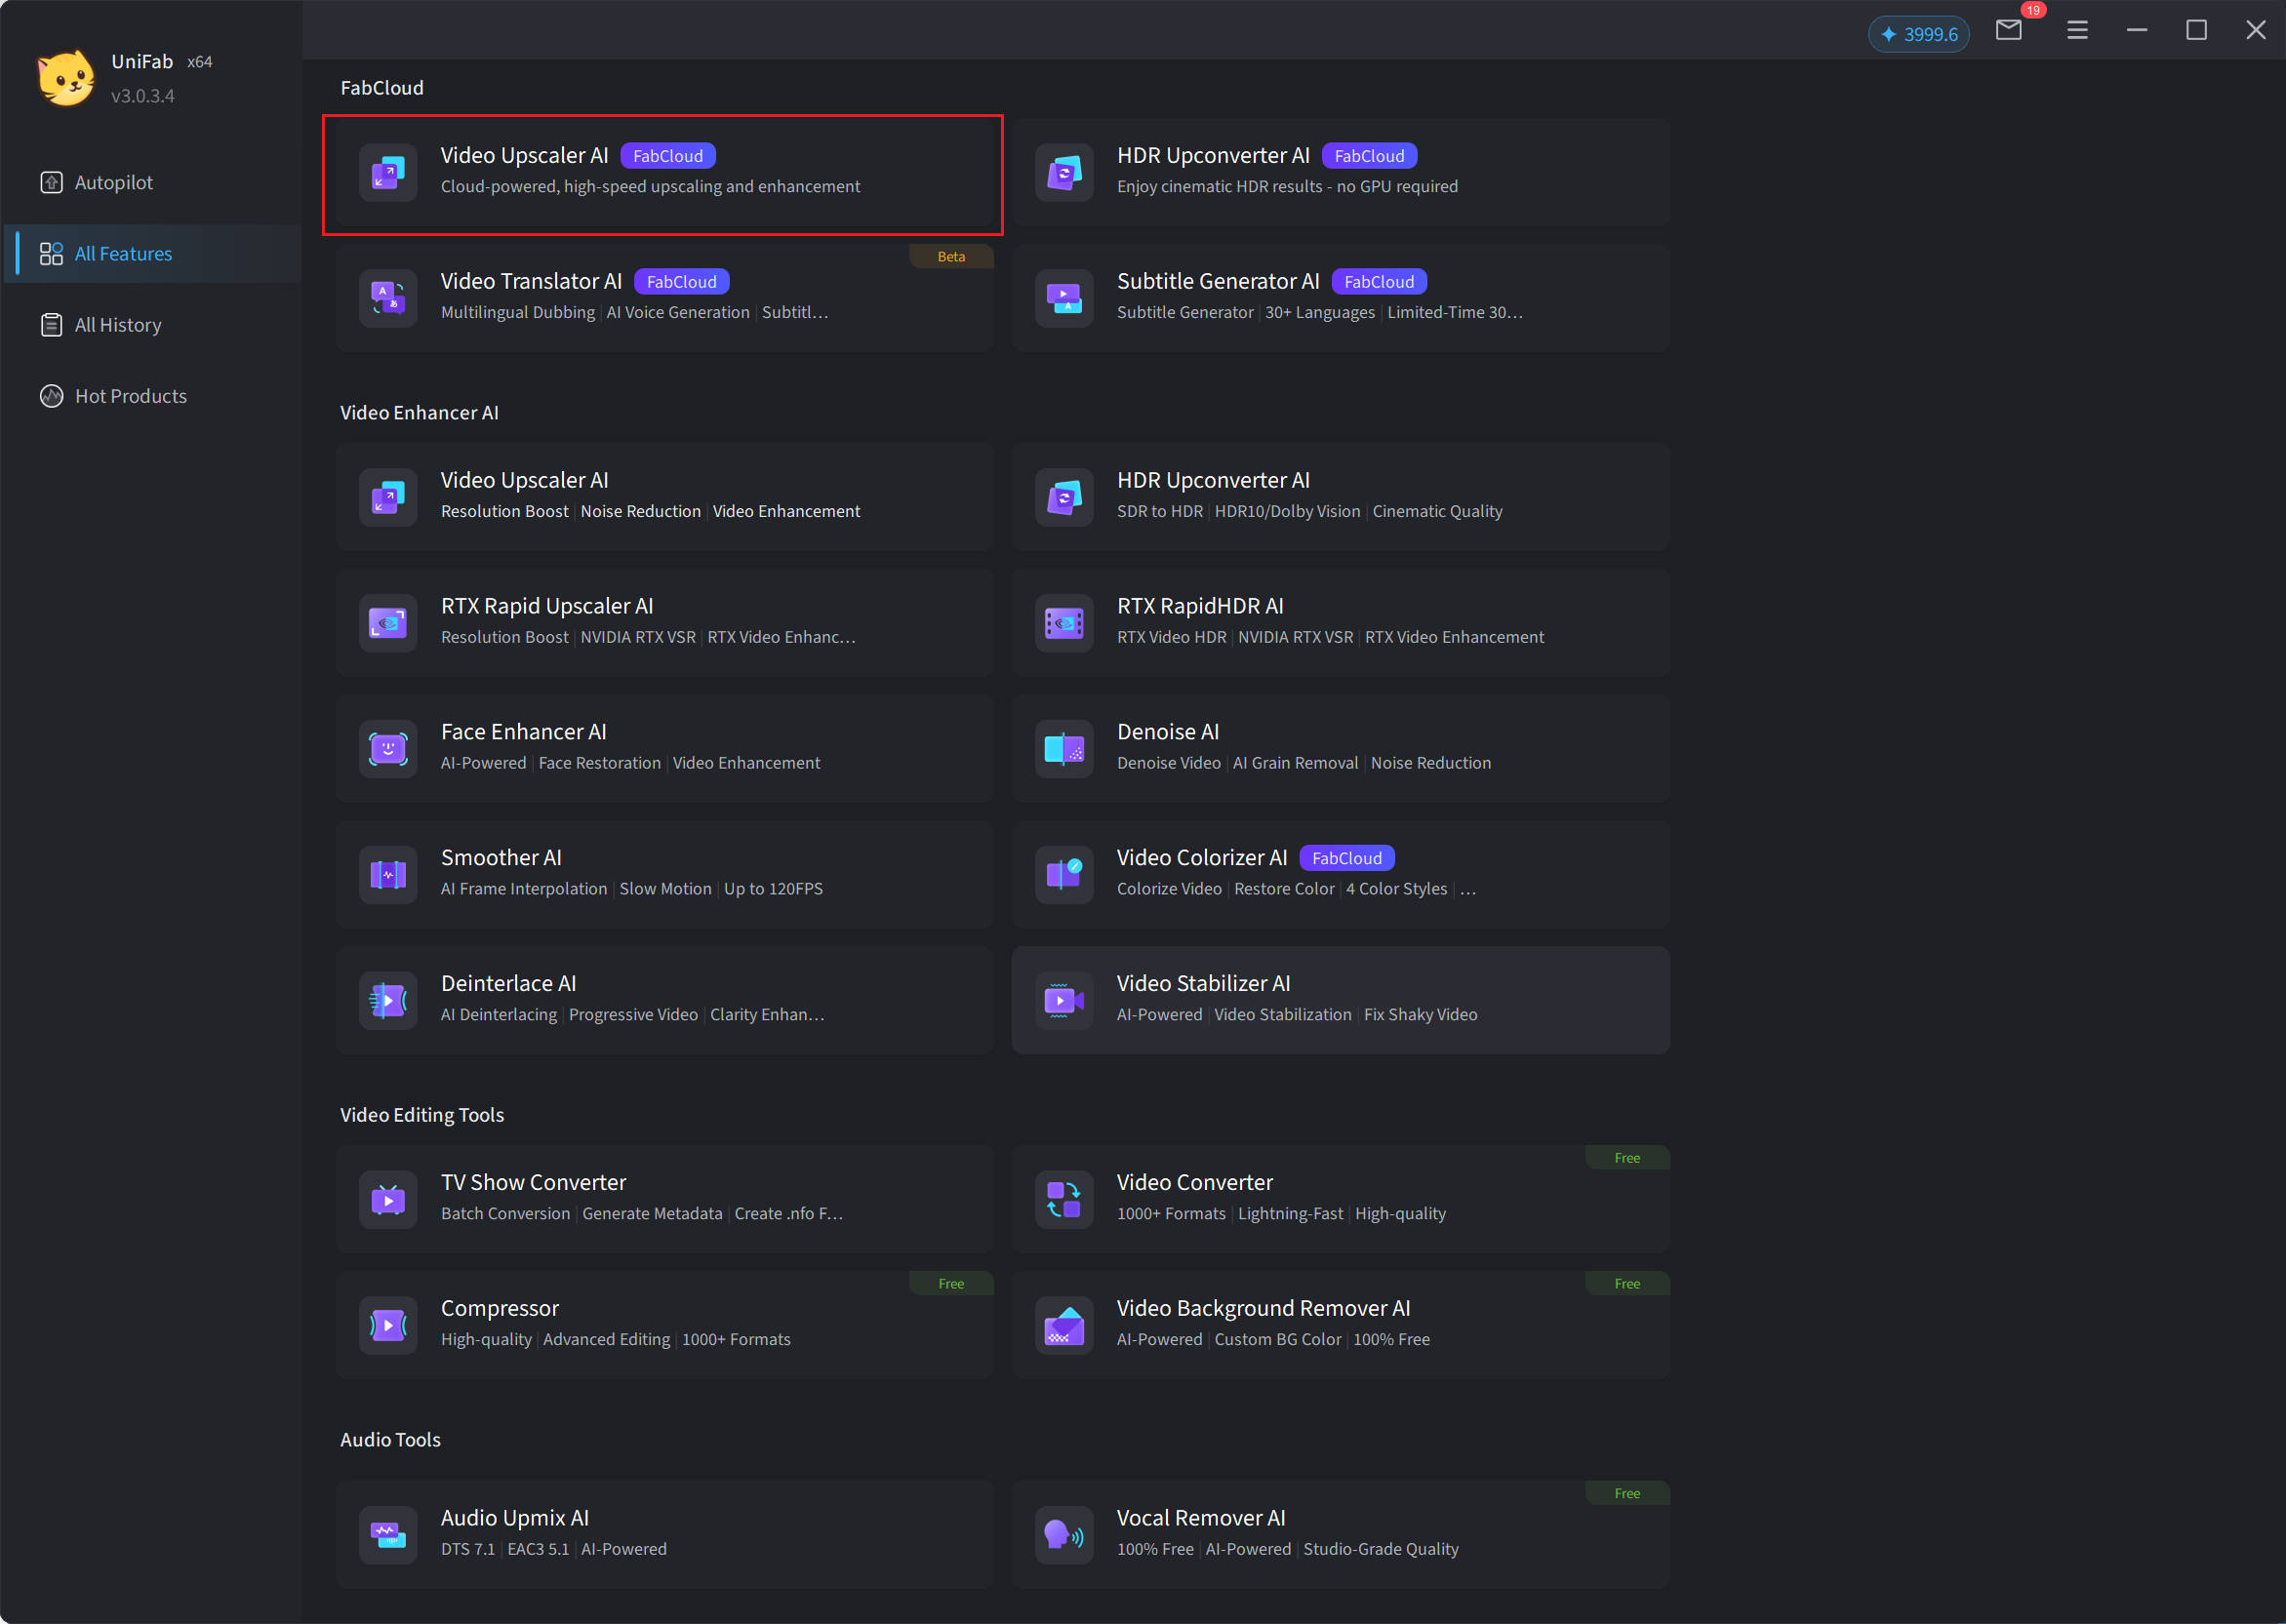This screenshot has height=1624, width=2286.
Task: Click the mail inbox icon
Action: [2008, 31]
